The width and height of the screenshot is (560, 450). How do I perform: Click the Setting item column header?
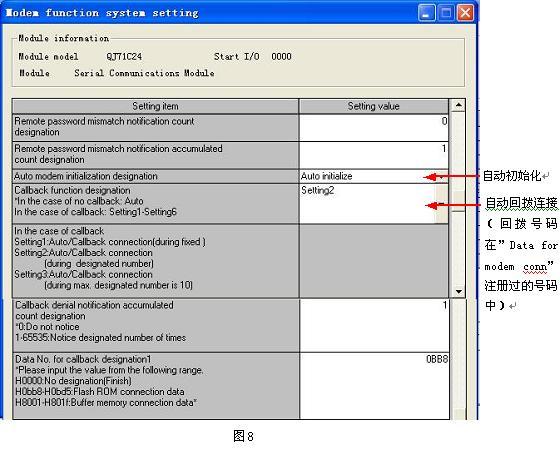point(155,106)
